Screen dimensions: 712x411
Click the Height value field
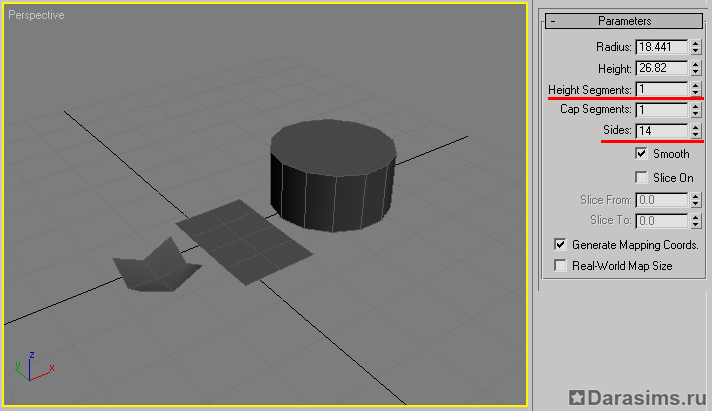click(660, 69)
